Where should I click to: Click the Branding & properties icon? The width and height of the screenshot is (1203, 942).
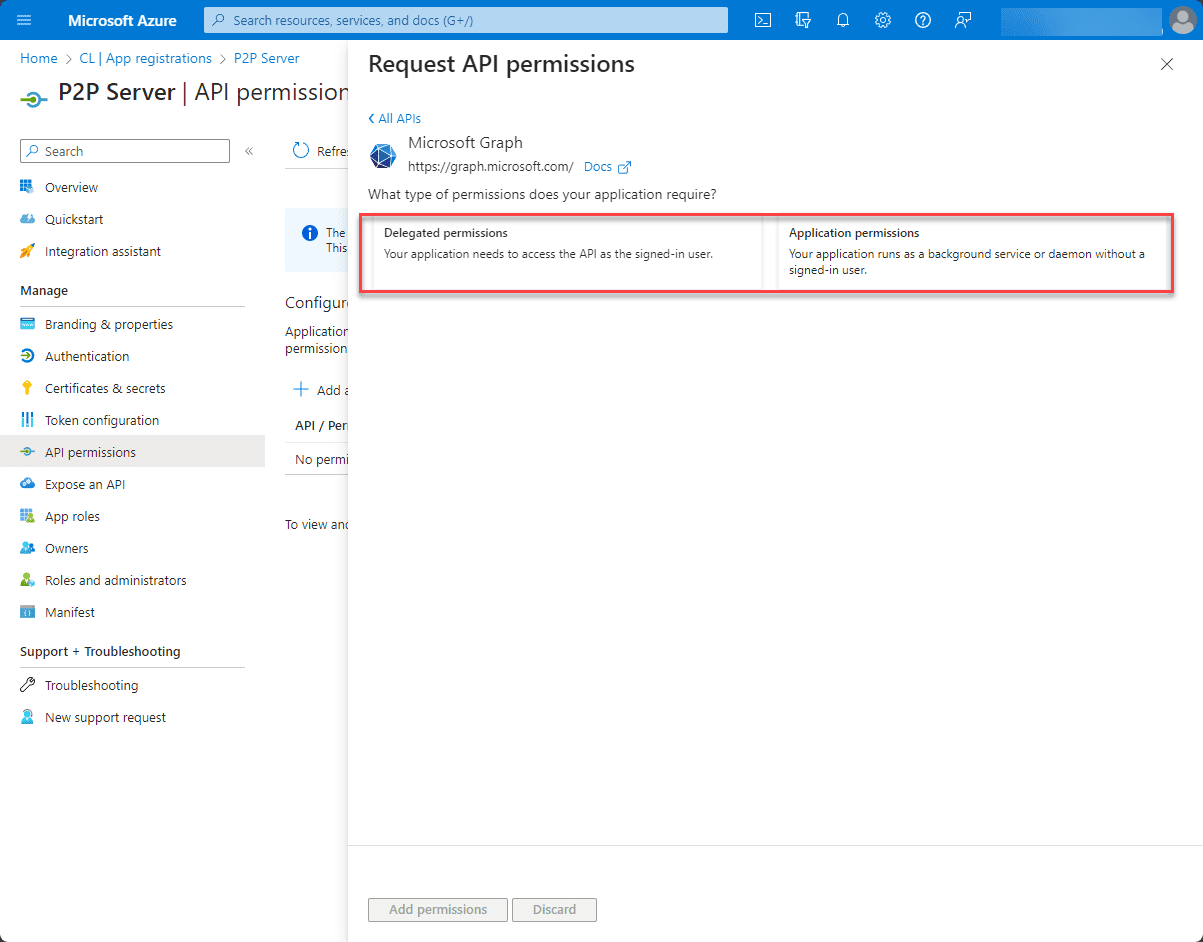click(27, 324)
